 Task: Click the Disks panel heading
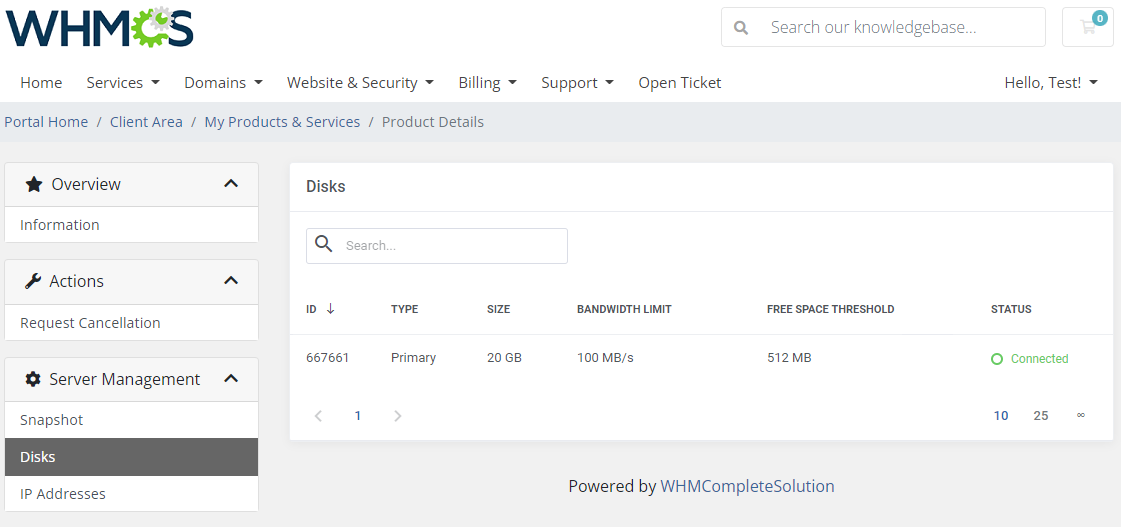[326, 187]
